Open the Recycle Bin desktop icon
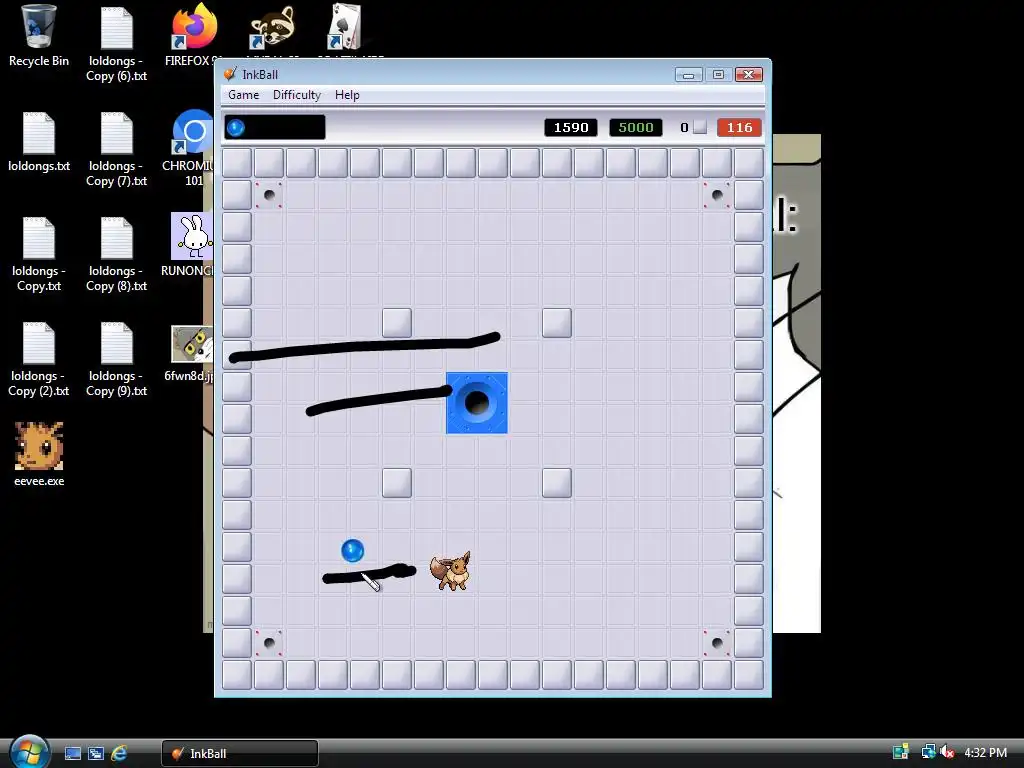The width and height of the screenshot is (1024, 768). coord(39,36)
